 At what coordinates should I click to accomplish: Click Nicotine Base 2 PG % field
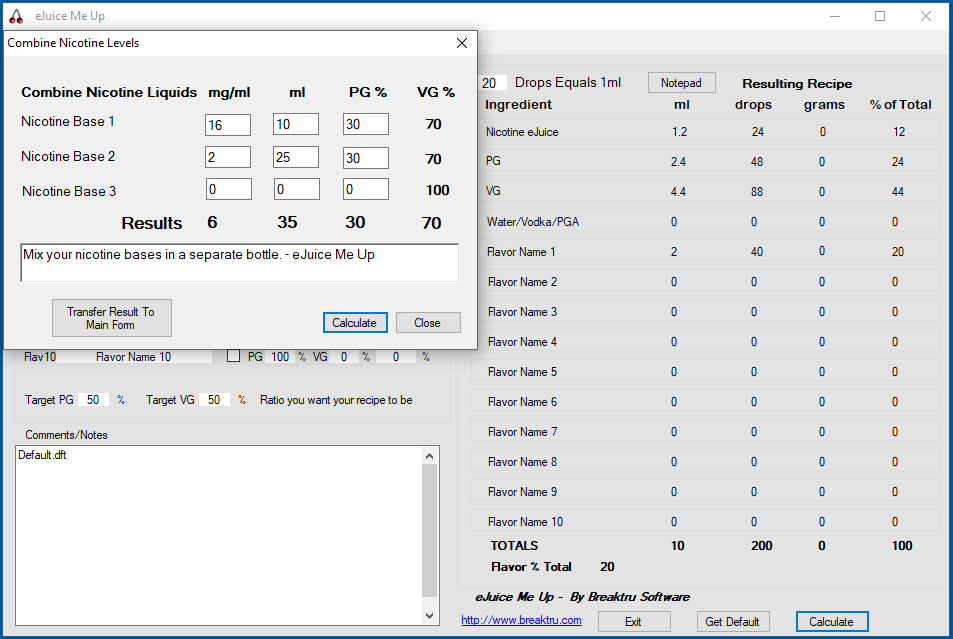tap(366, 158)
